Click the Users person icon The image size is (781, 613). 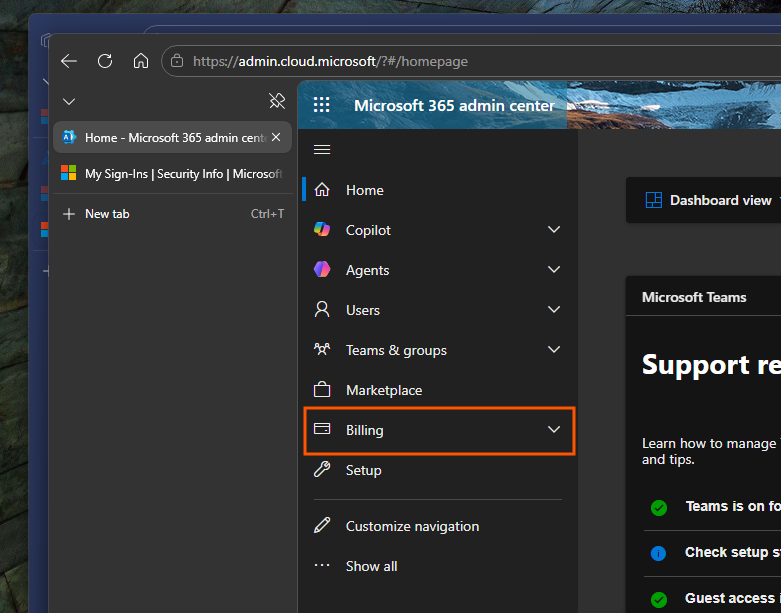pos(322,310)
